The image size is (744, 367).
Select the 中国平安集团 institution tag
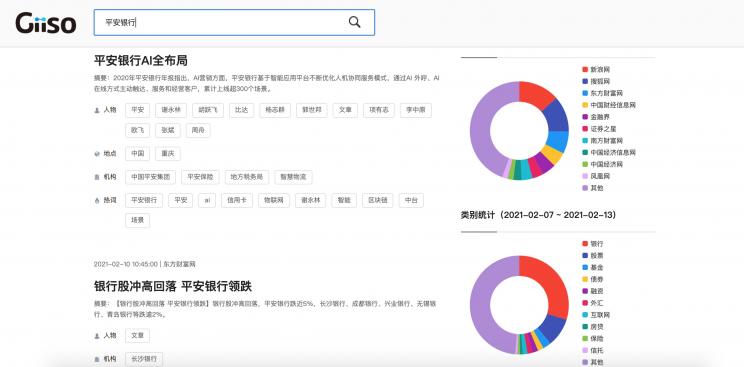click(150, 177)
